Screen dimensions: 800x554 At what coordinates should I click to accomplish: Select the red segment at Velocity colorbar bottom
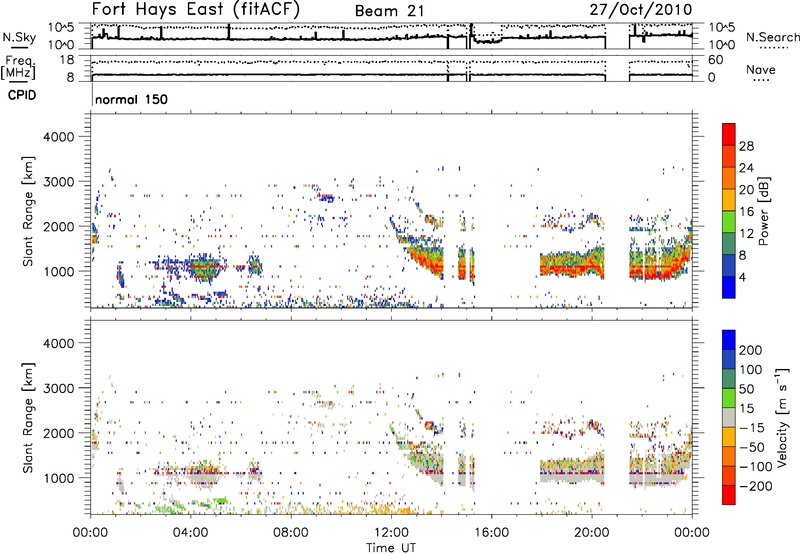point(729,495)
